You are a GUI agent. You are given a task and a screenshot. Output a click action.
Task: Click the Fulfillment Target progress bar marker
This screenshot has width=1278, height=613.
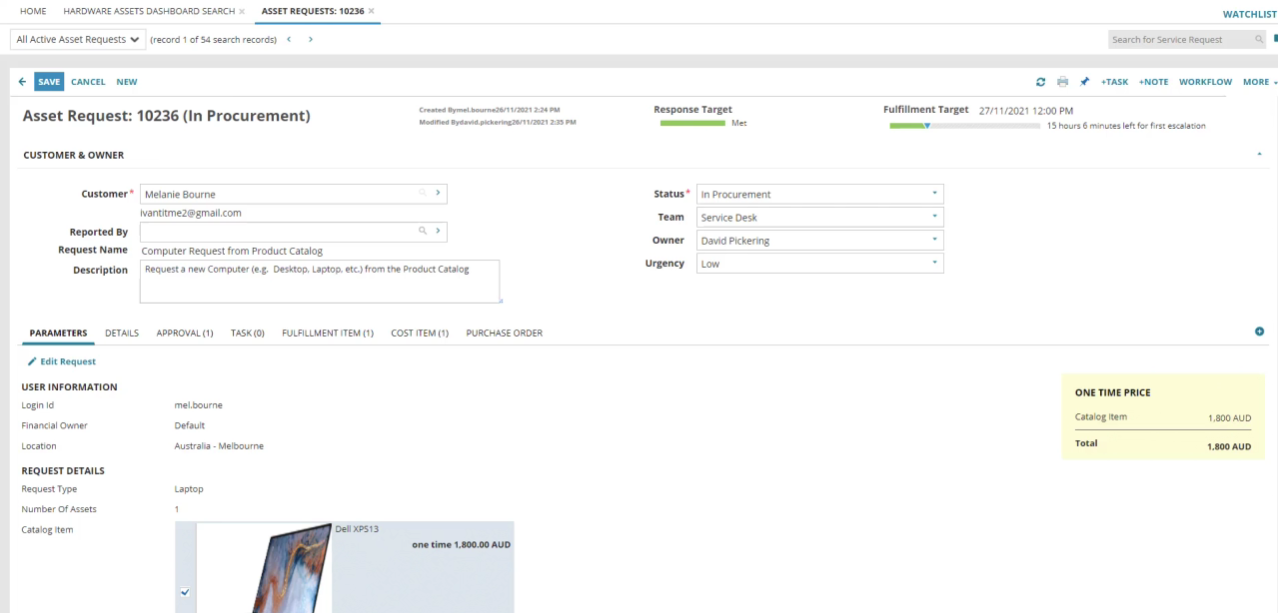927,126
